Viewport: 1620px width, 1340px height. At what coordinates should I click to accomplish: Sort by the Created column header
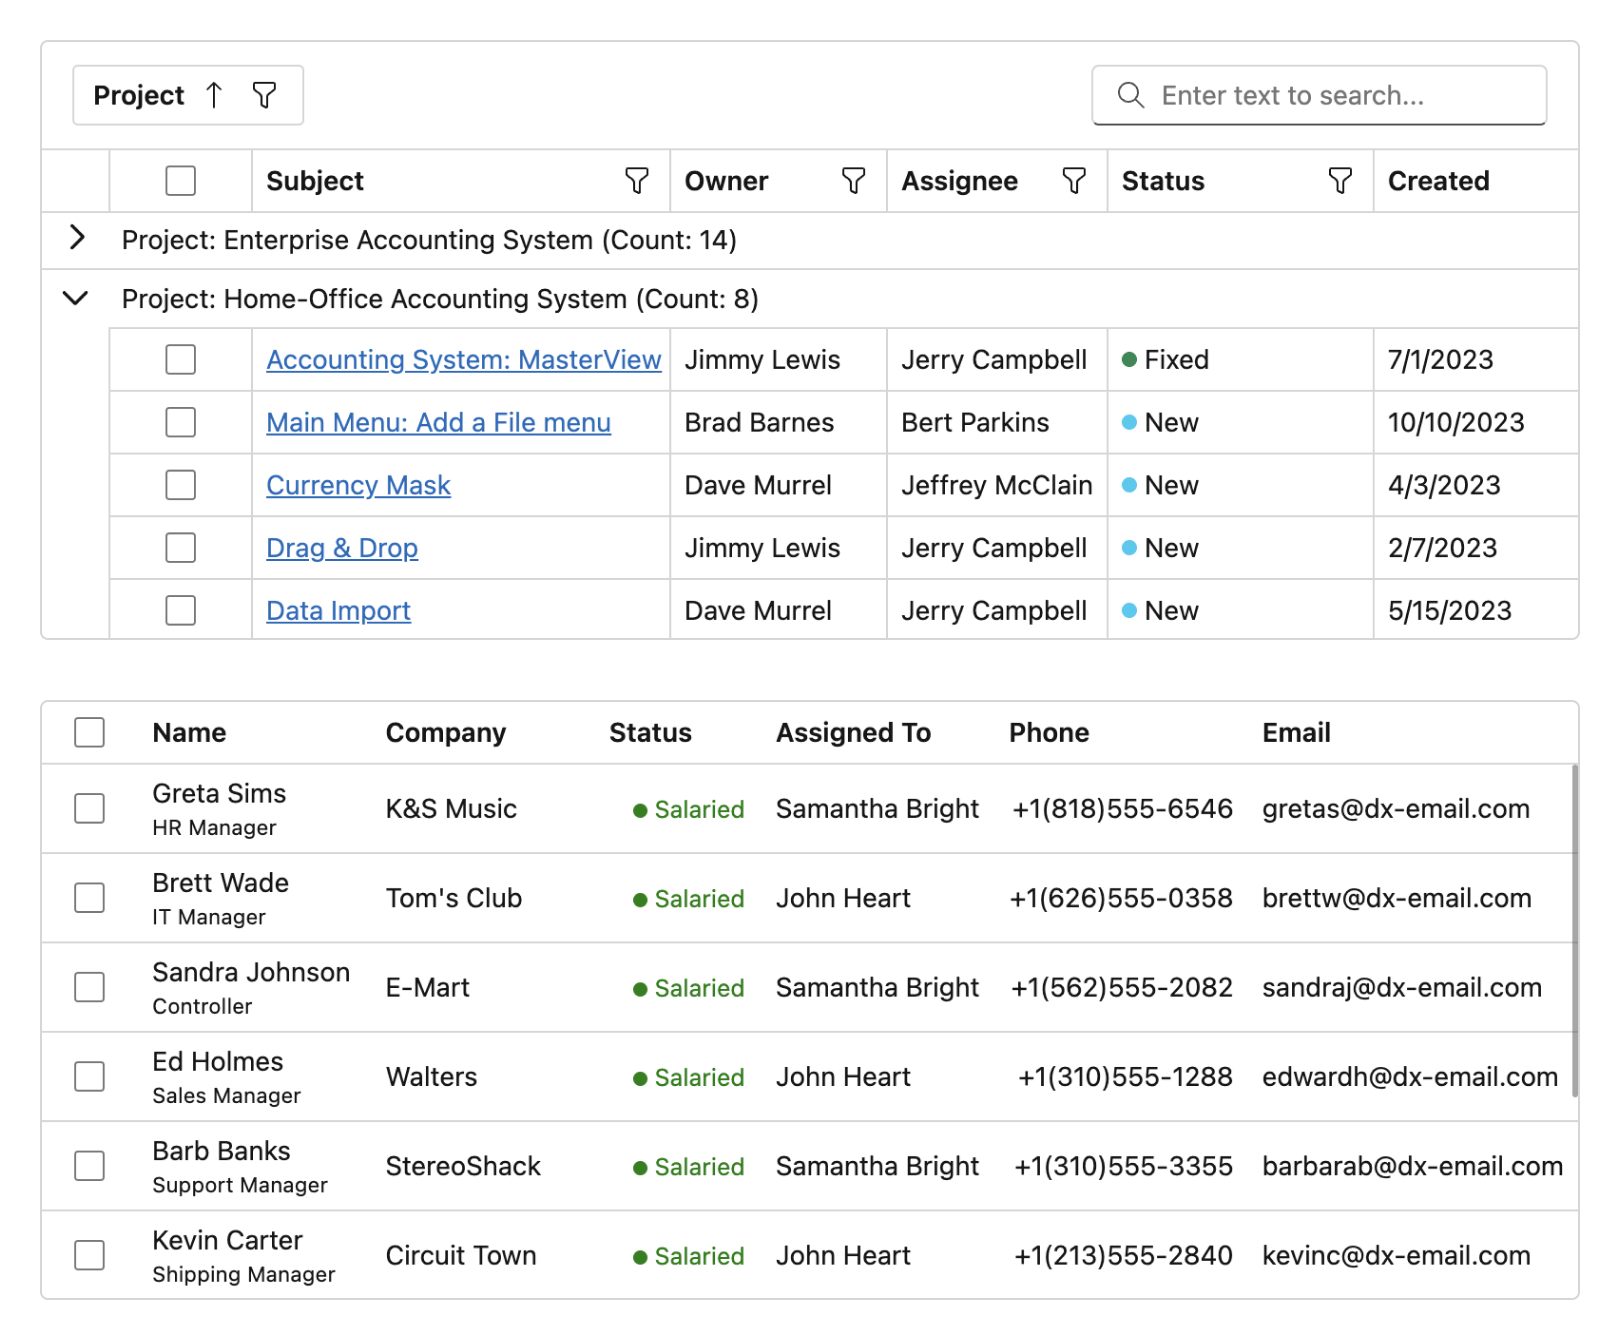[x=1438, y=181]
